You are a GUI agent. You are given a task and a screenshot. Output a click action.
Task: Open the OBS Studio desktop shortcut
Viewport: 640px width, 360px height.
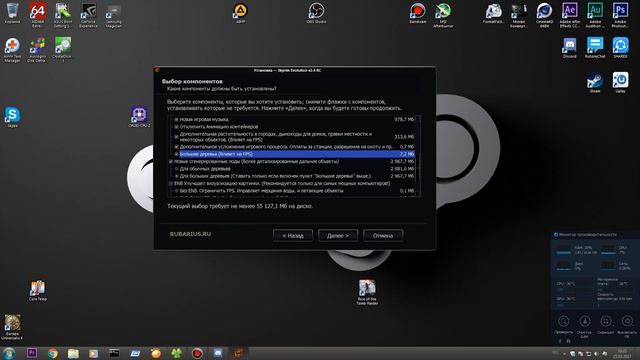click(316, 13)
